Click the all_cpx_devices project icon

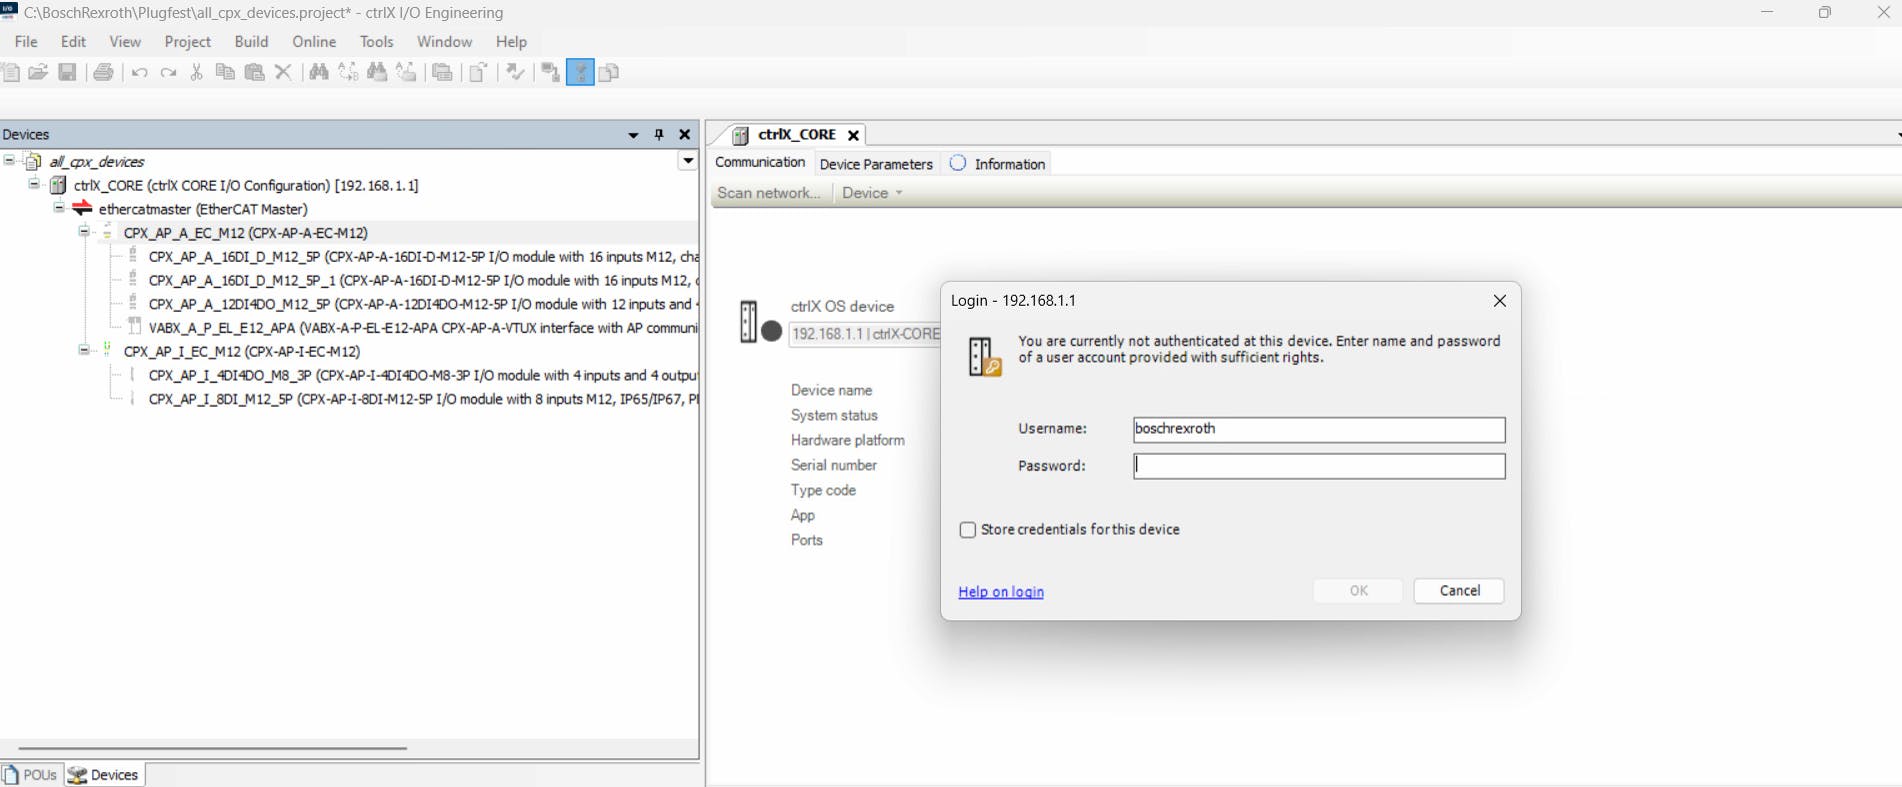(x=33, y=161)
